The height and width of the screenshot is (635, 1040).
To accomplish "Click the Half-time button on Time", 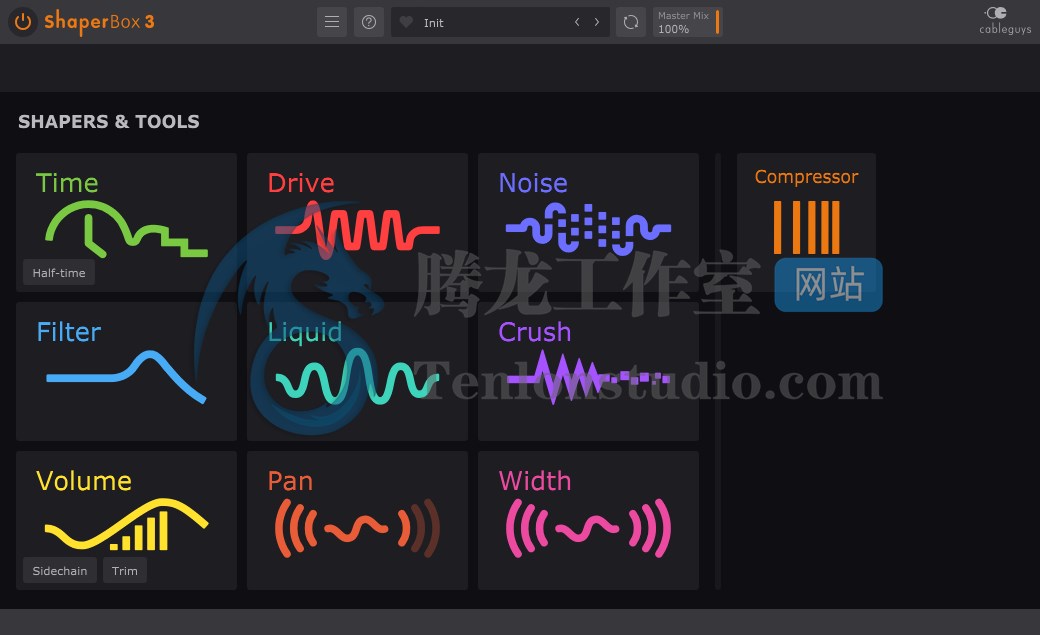I will pyautogui.click(x=59, y=273).
